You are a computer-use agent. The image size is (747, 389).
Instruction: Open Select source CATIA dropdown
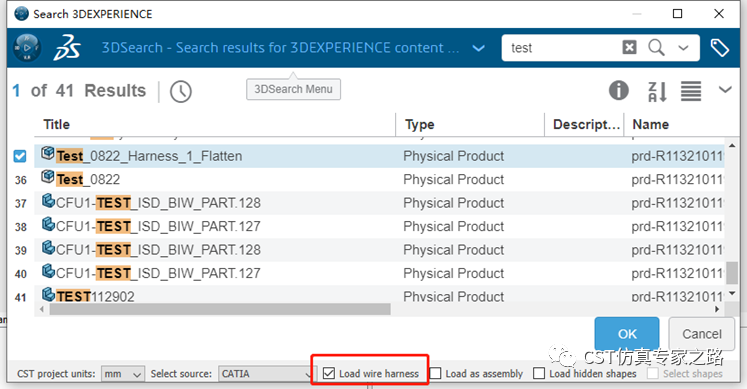(265, 374)
